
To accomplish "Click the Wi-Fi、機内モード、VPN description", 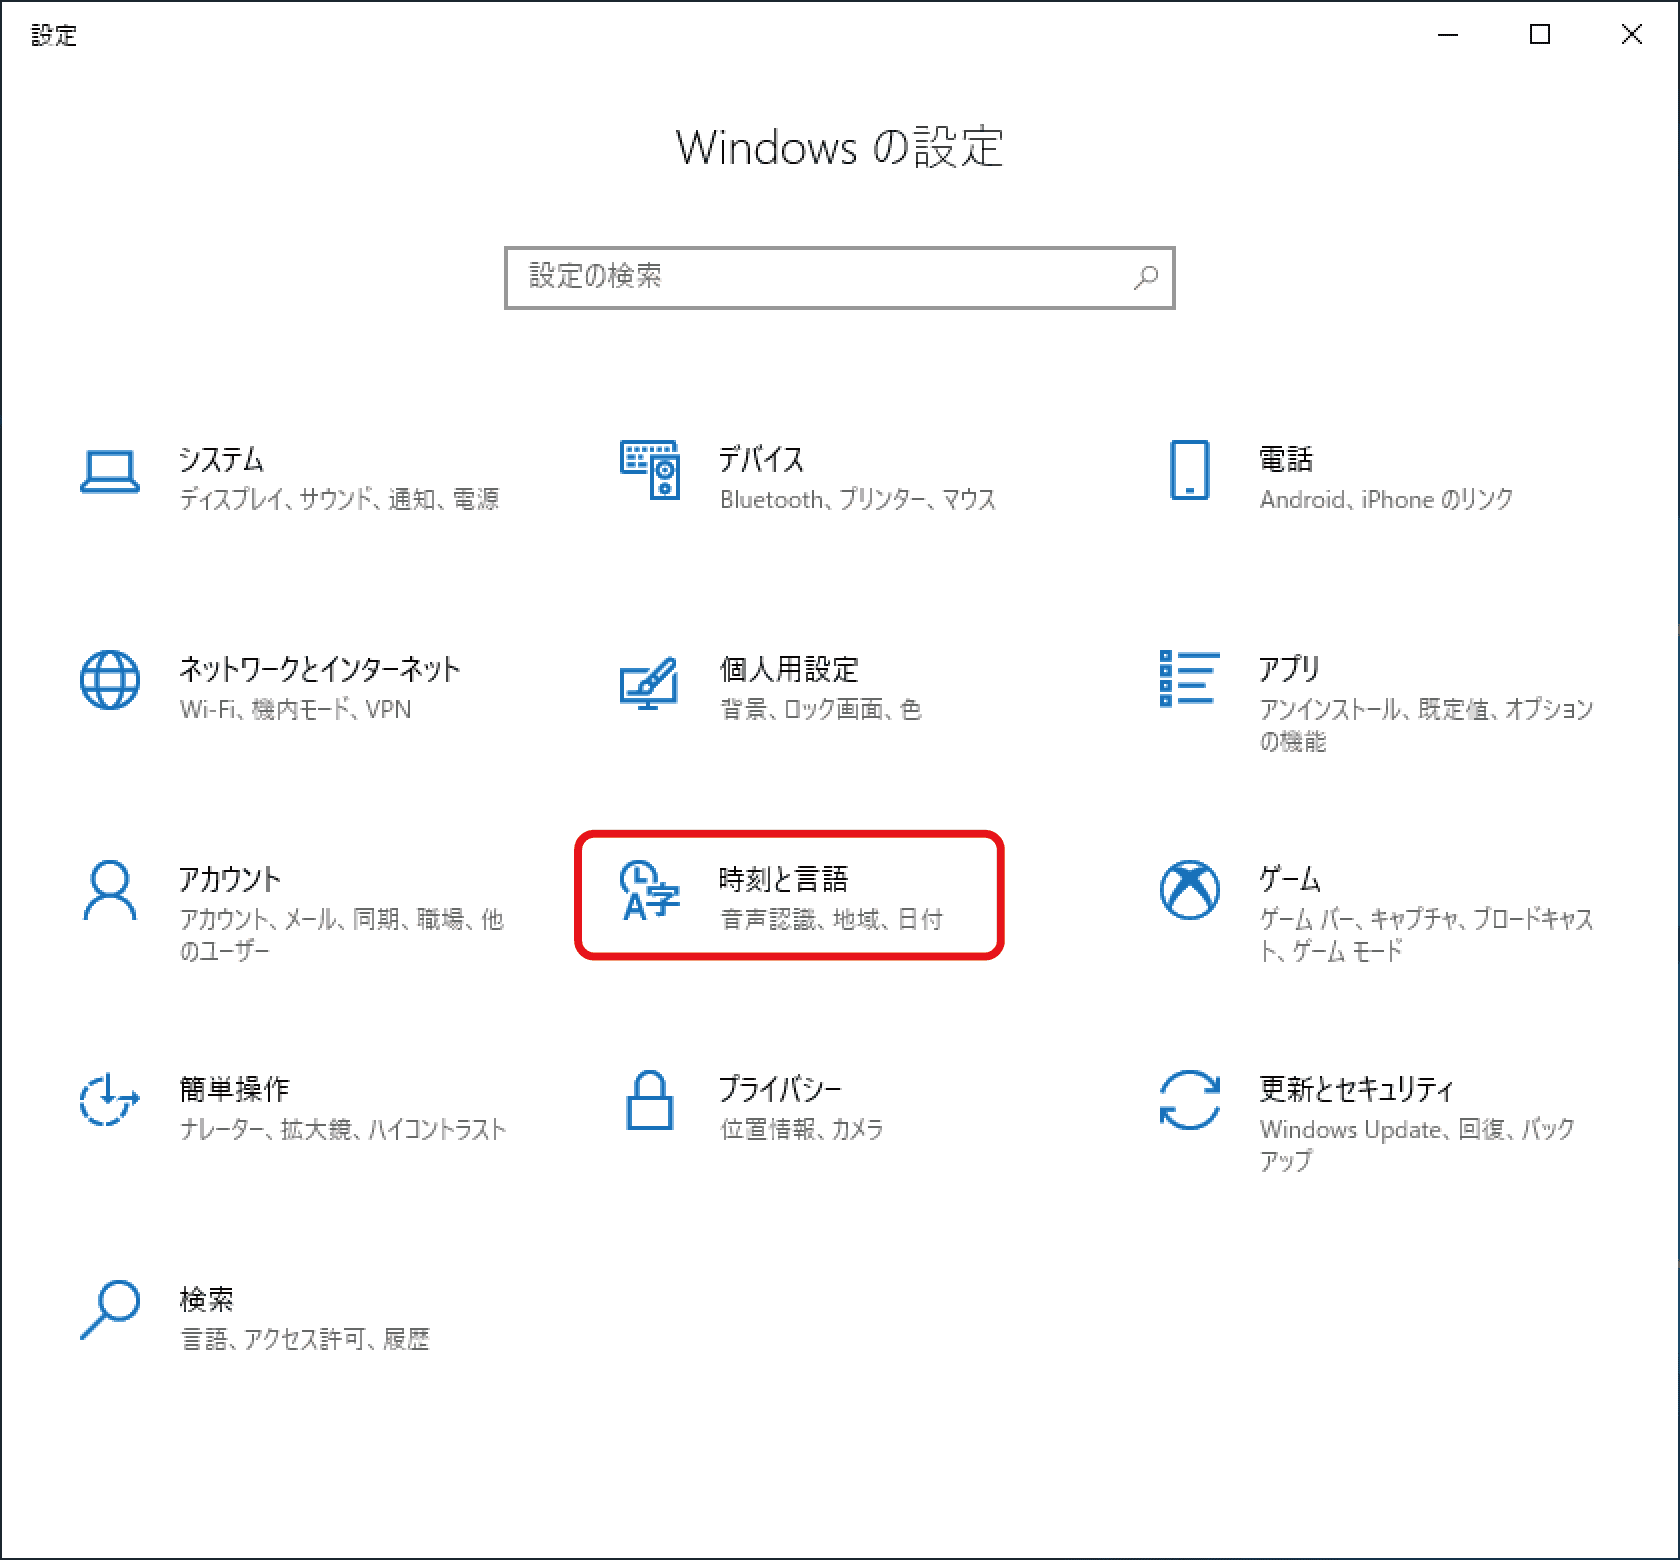I will pyautogui.click(x=296, y=709).
